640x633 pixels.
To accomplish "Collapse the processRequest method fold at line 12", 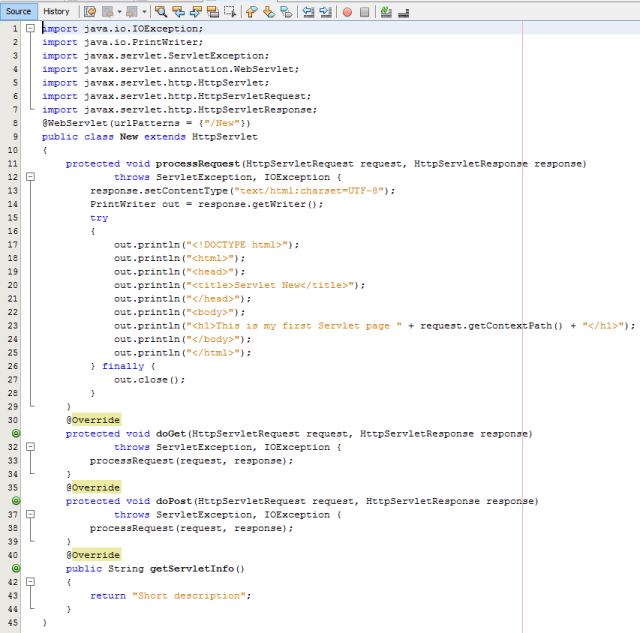I will (x=30, y=175).
